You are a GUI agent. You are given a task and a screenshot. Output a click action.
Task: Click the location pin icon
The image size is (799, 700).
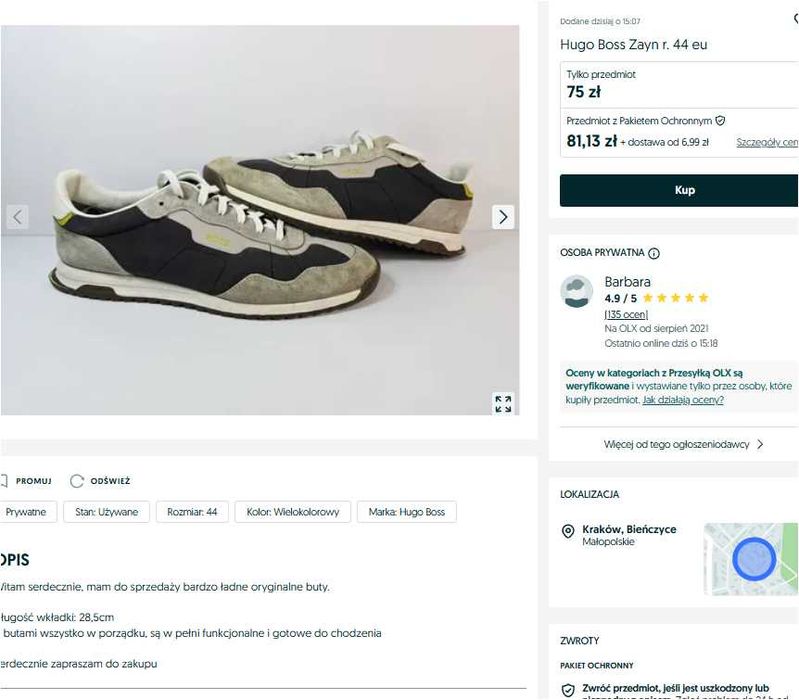click(568, 531)
